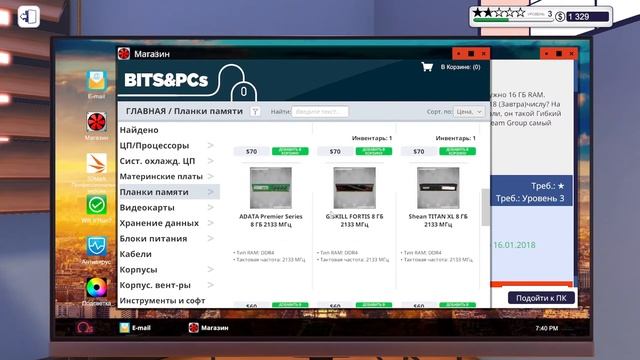Select Хранение данных category

tap(159, 223)
